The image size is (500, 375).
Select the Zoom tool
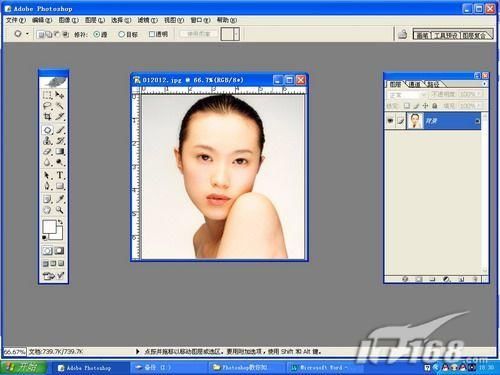[x=60, y=210]
